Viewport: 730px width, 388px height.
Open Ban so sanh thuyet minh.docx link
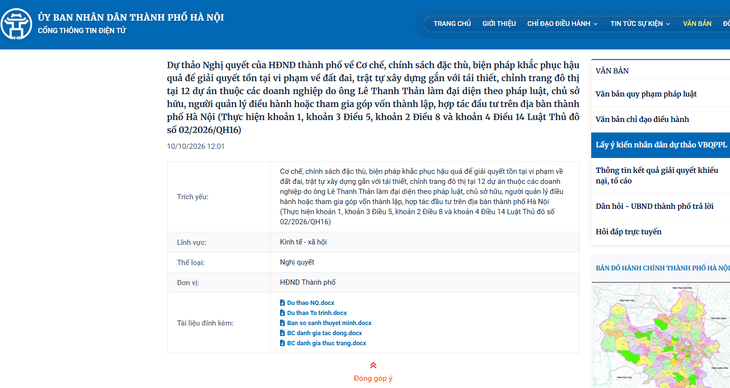coord(329,323)
